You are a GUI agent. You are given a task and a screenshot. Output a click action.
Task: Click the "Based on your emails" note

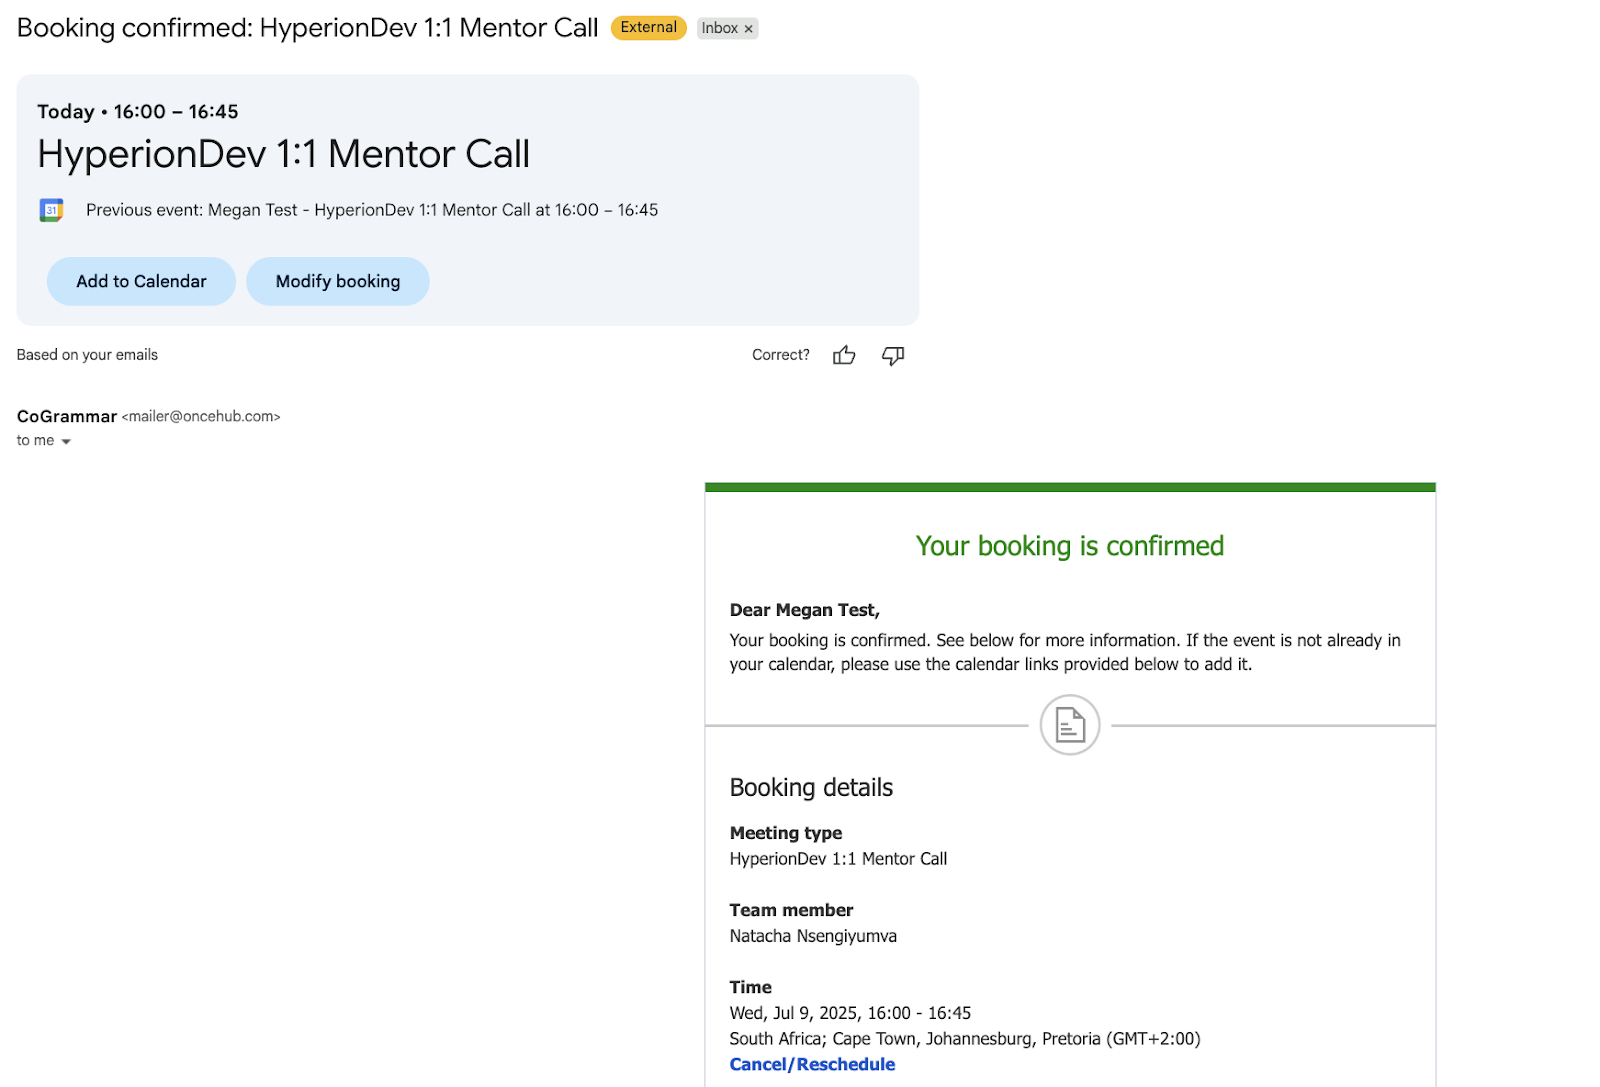(87, 355)
